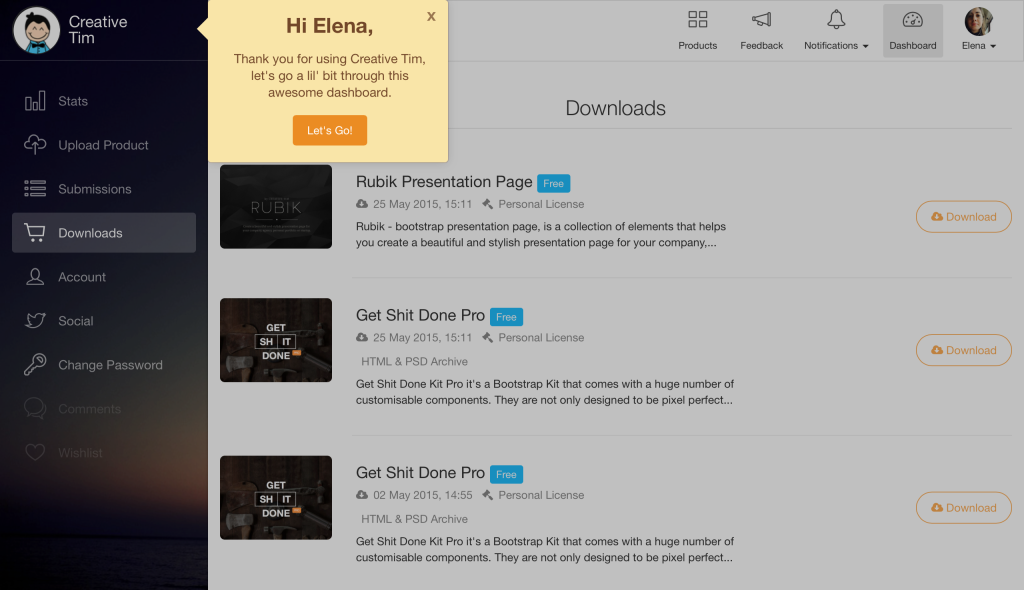Click the Let's Go! button
The height and width of the screenshot is (590, 1024).
[x=330, y=131]
